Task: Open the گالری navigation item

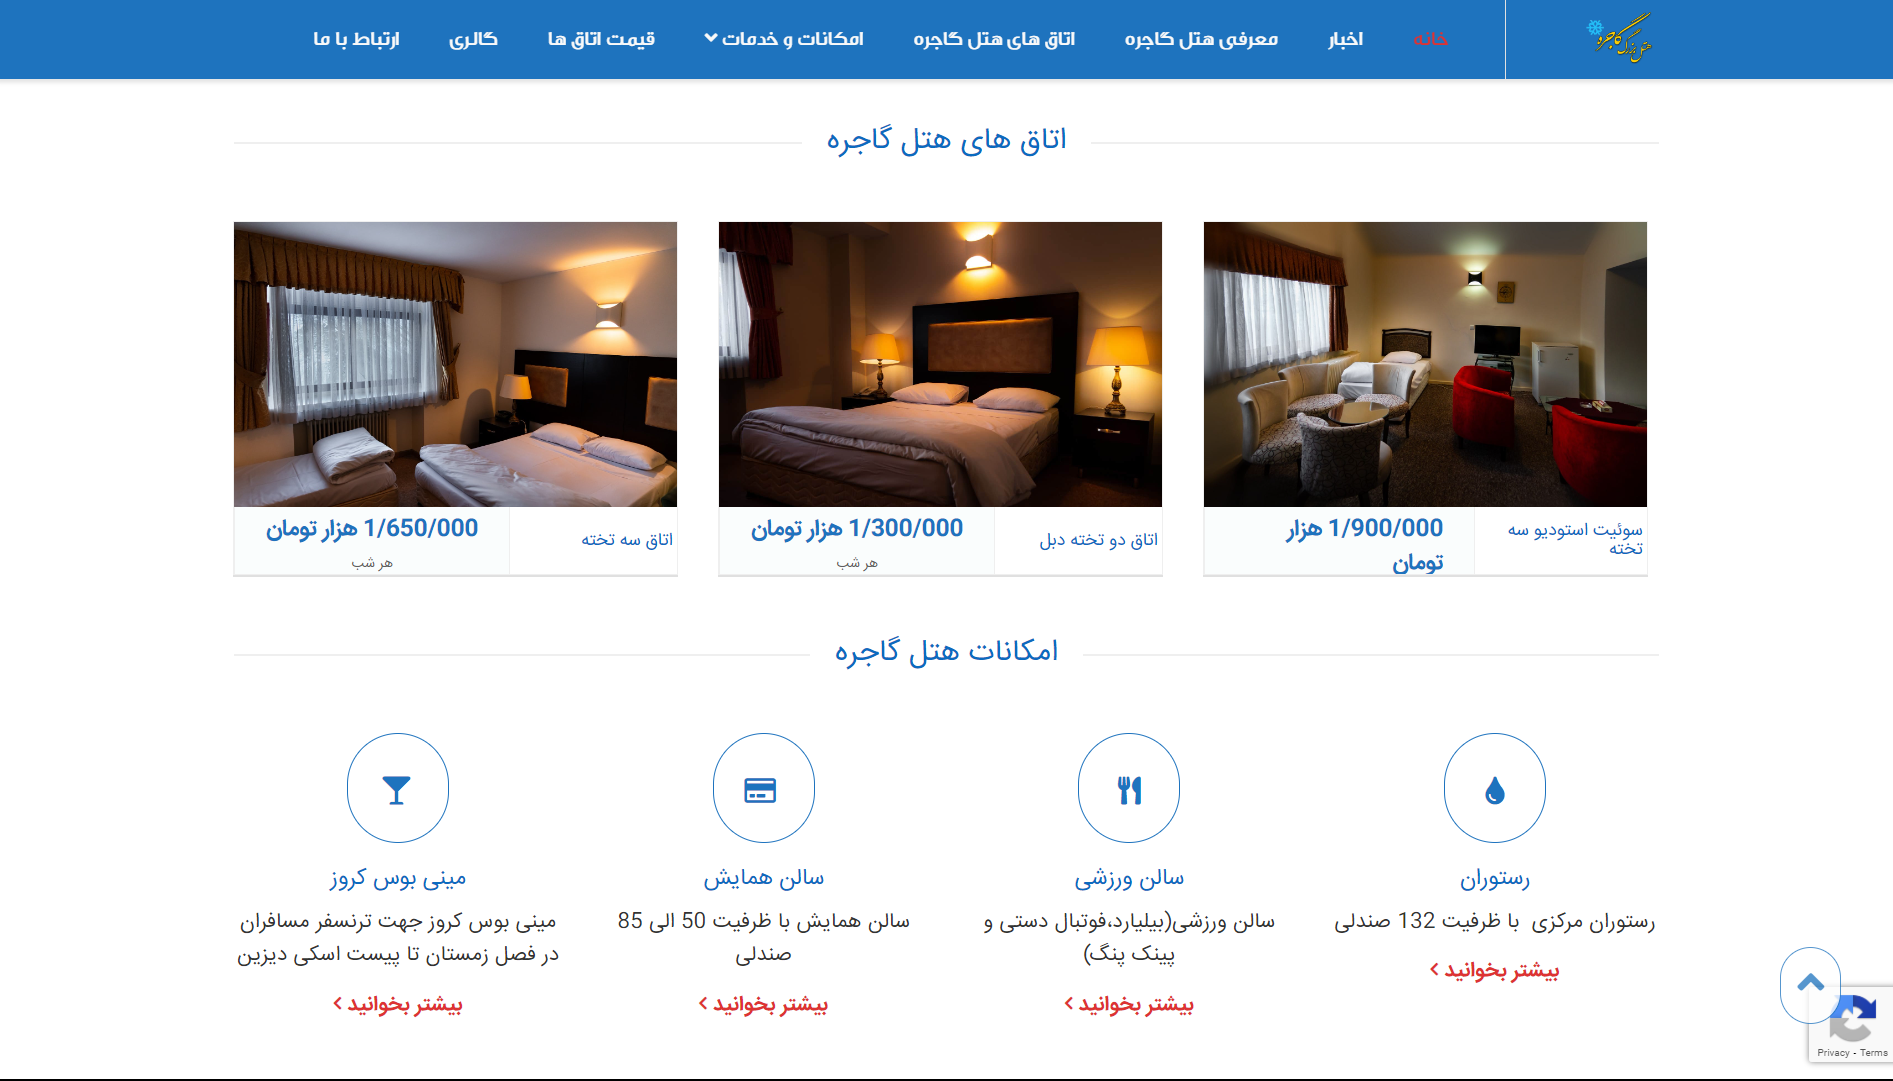Action: [473, 39]
